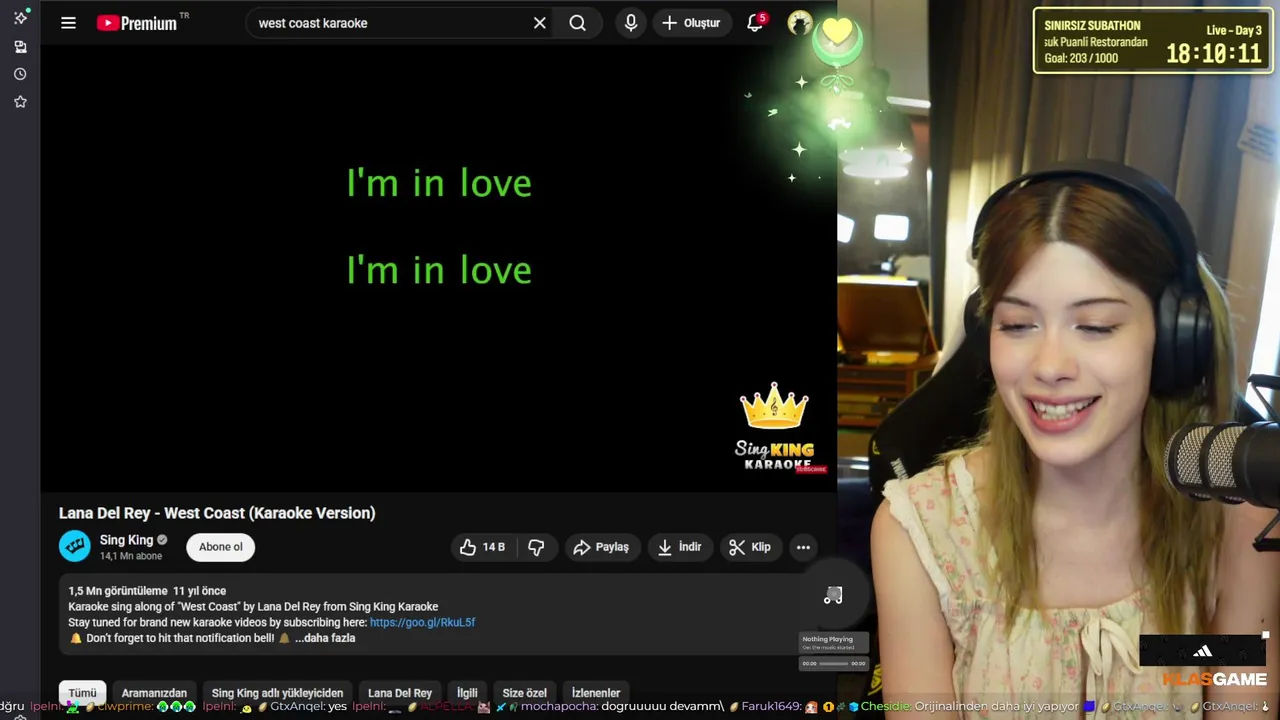
Task: Open the notifications bell
Action: click(755, 22)
